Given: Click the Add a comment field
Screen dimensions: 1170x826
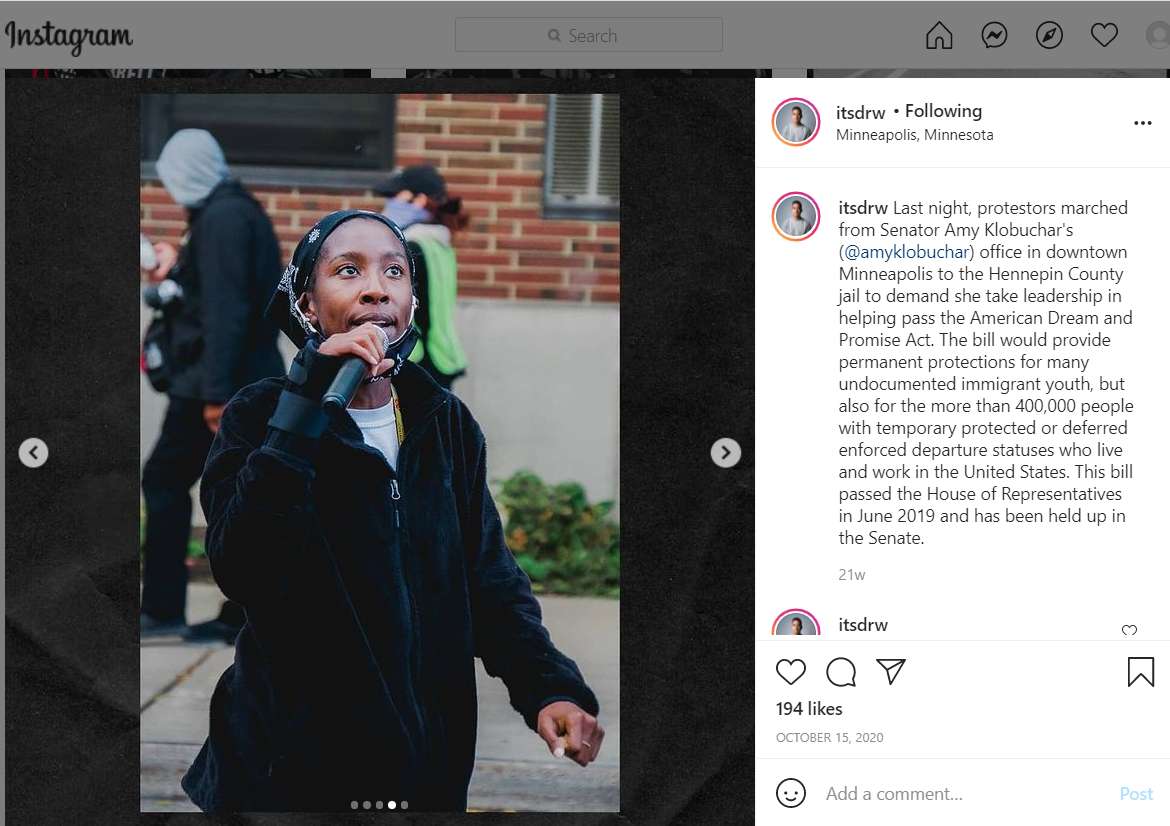Looking at the screenshot, I should [x=963, y=793].
